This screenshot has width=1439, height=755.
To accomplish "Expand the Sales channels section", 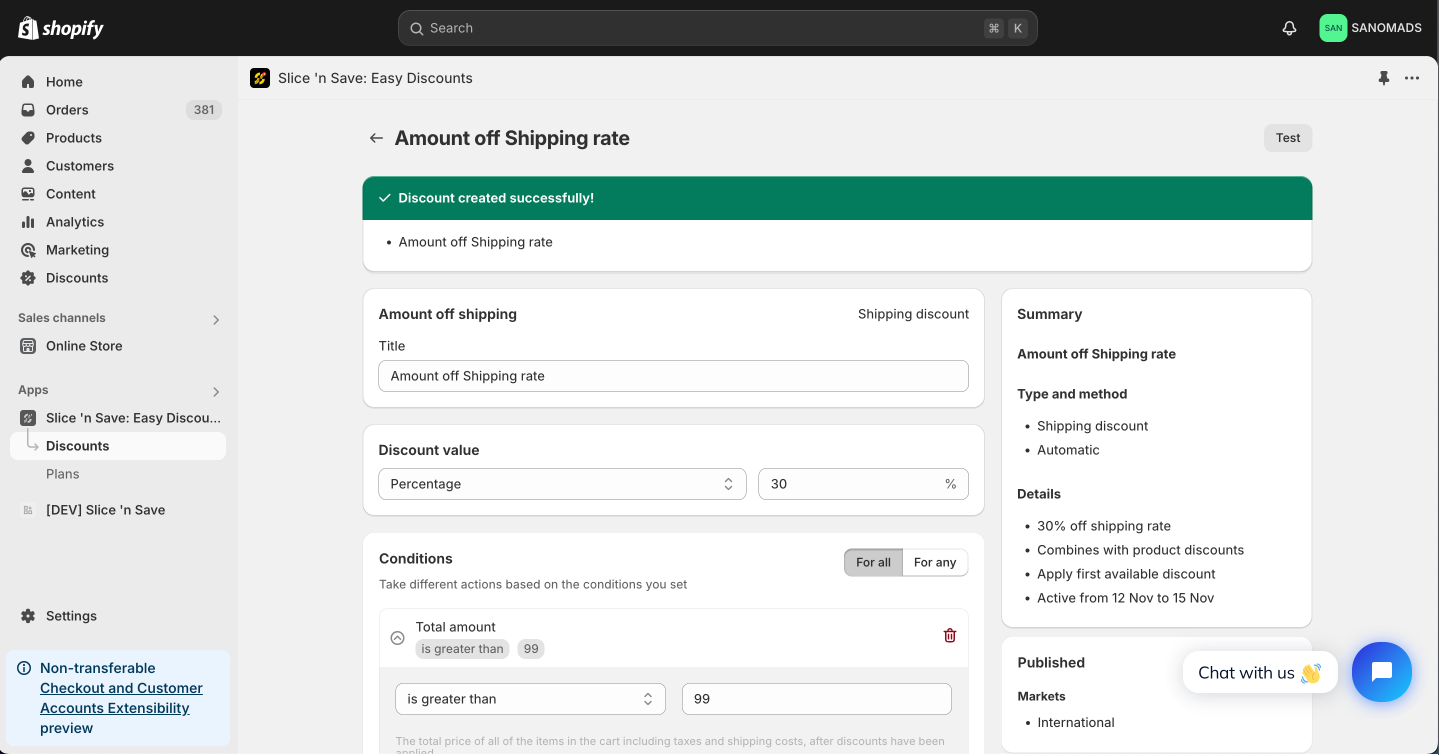I will [216, 320].
